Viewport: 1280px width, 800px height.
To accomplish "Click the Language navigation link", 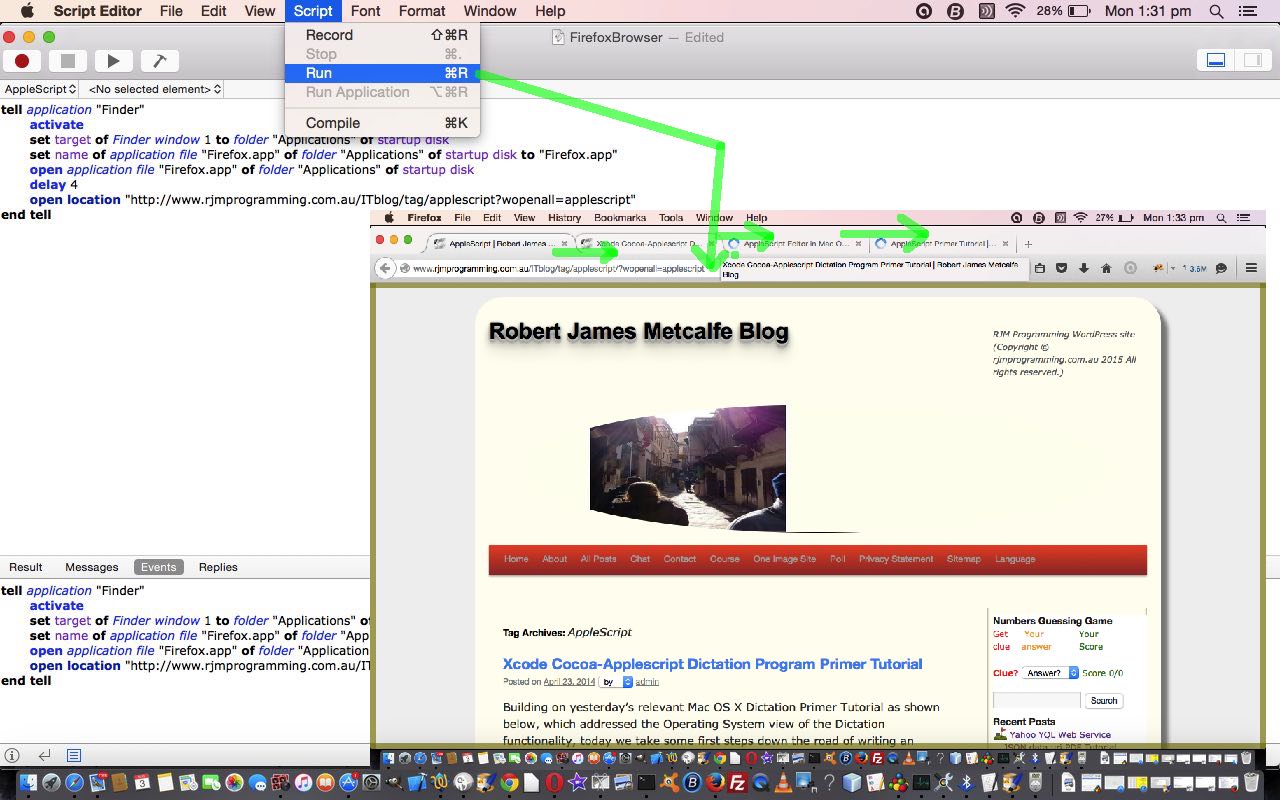I will coord(1015,559).
